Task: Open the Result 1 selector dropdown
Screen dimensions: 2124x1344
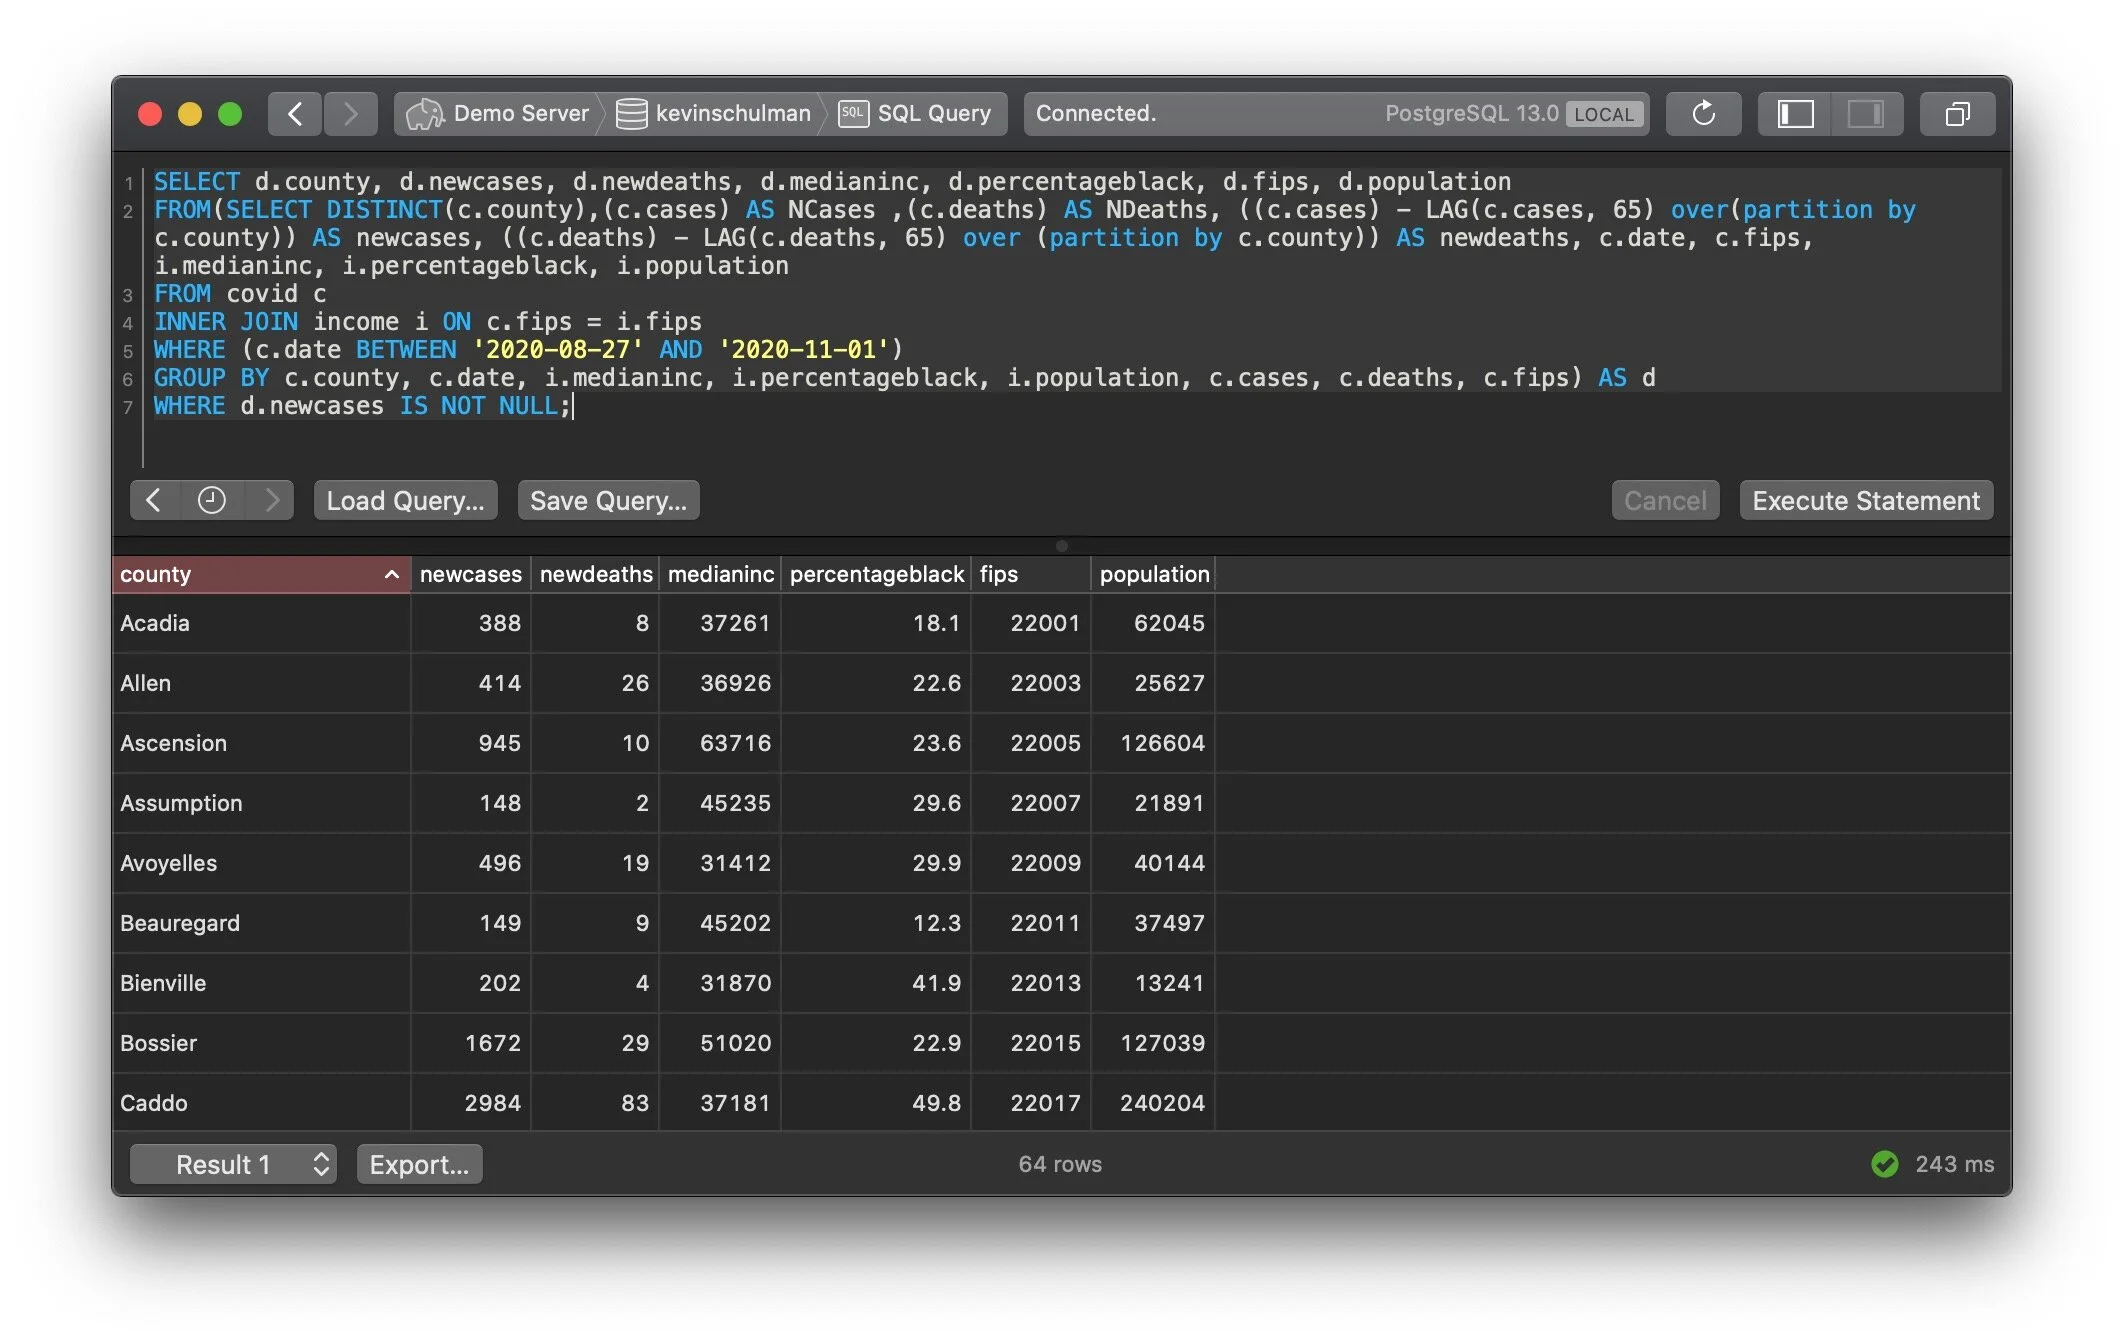Action: pyautogui.click(x=233, y=1164)
